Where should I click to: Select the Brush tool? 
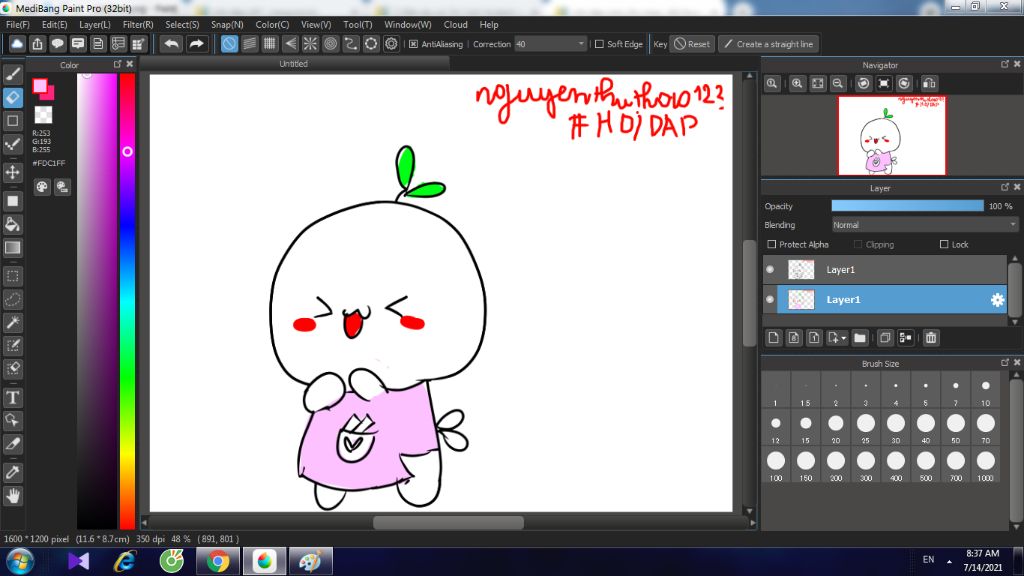coord(13,74)
